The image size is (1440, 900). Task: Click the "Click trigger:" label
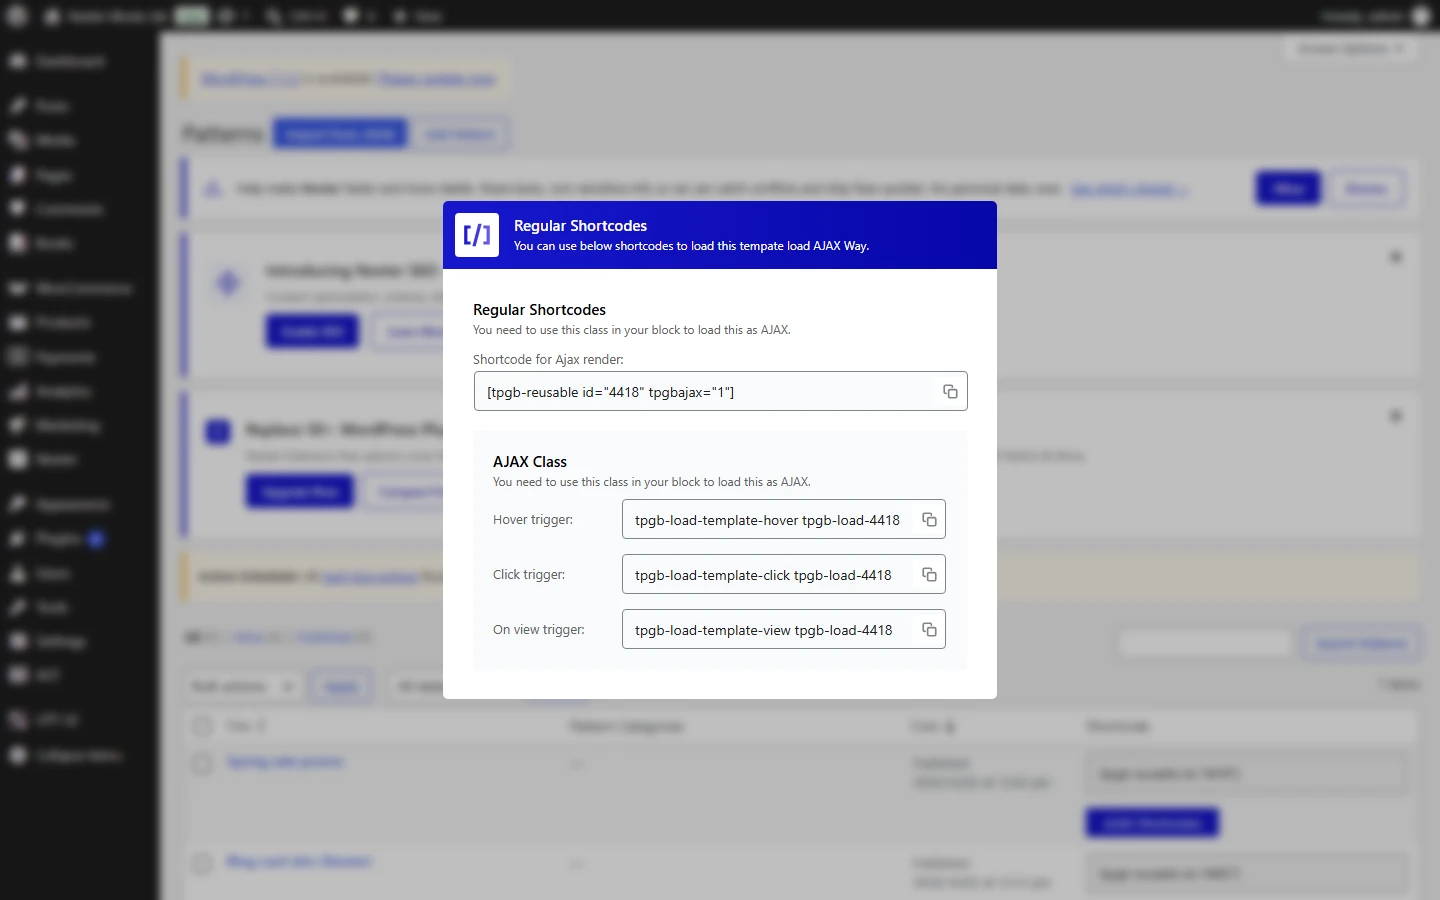[x=529, y=575]
